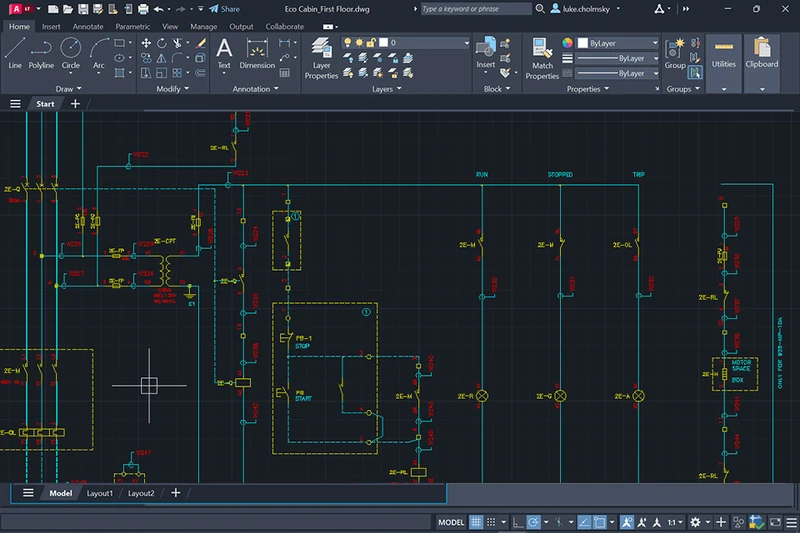The width and height of the screenshot is (800, 533).
Task: Click the Share button
Action: click(x=225, y=8)
